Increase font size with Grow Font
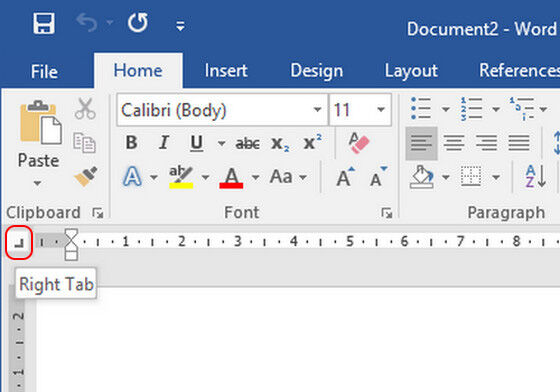 coord(345,177)
